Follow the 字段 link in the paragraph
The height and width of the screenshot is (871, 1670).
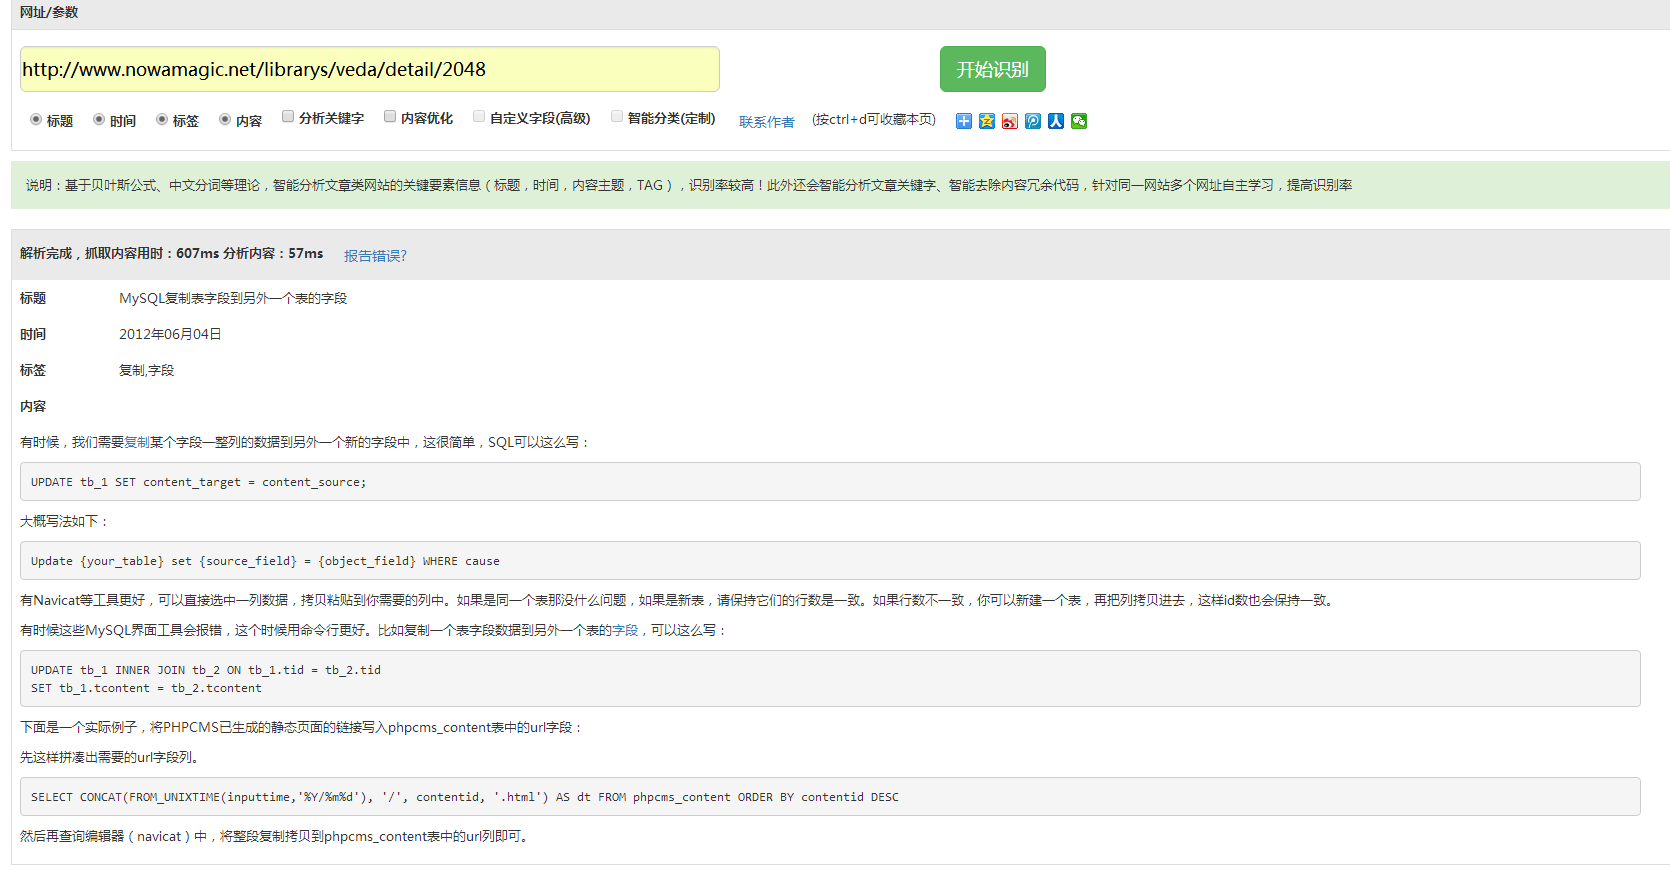tap(625, 630)
